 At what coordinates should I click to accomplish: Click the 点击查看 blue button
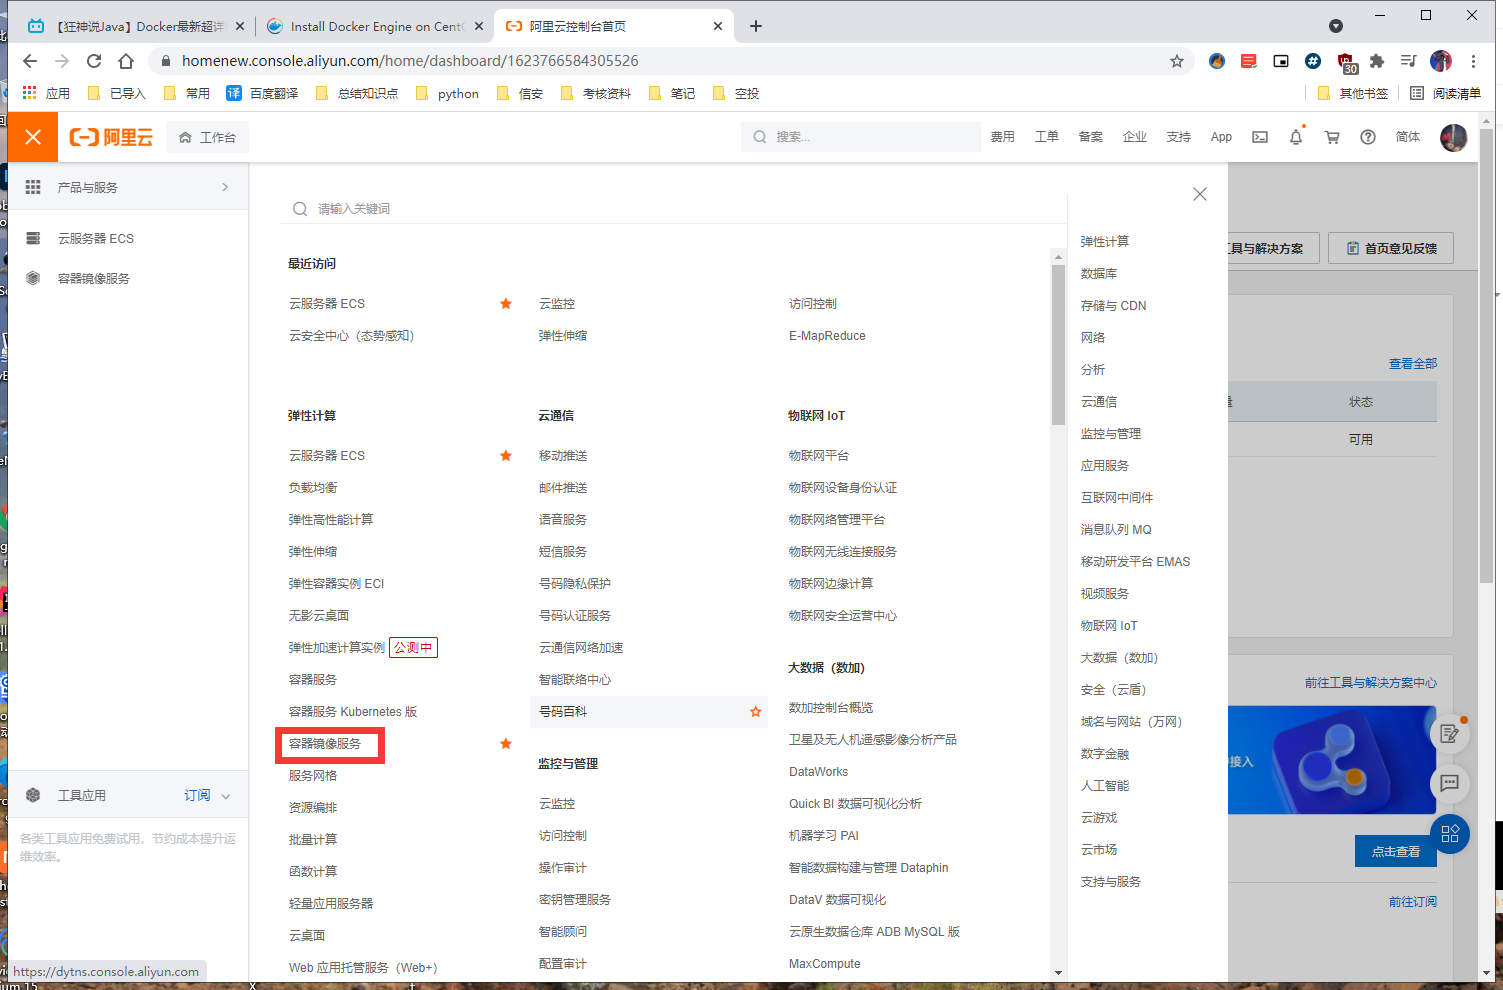click(x=1396, y=851)
